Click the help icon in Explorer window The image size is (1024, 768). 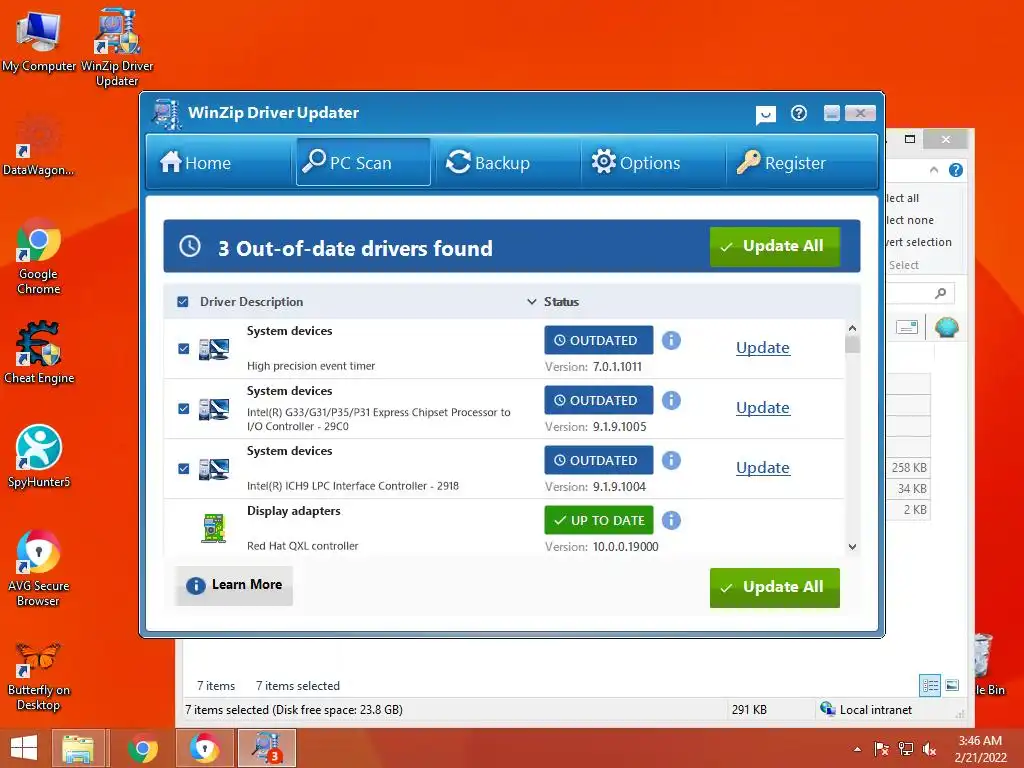(955, 170)
